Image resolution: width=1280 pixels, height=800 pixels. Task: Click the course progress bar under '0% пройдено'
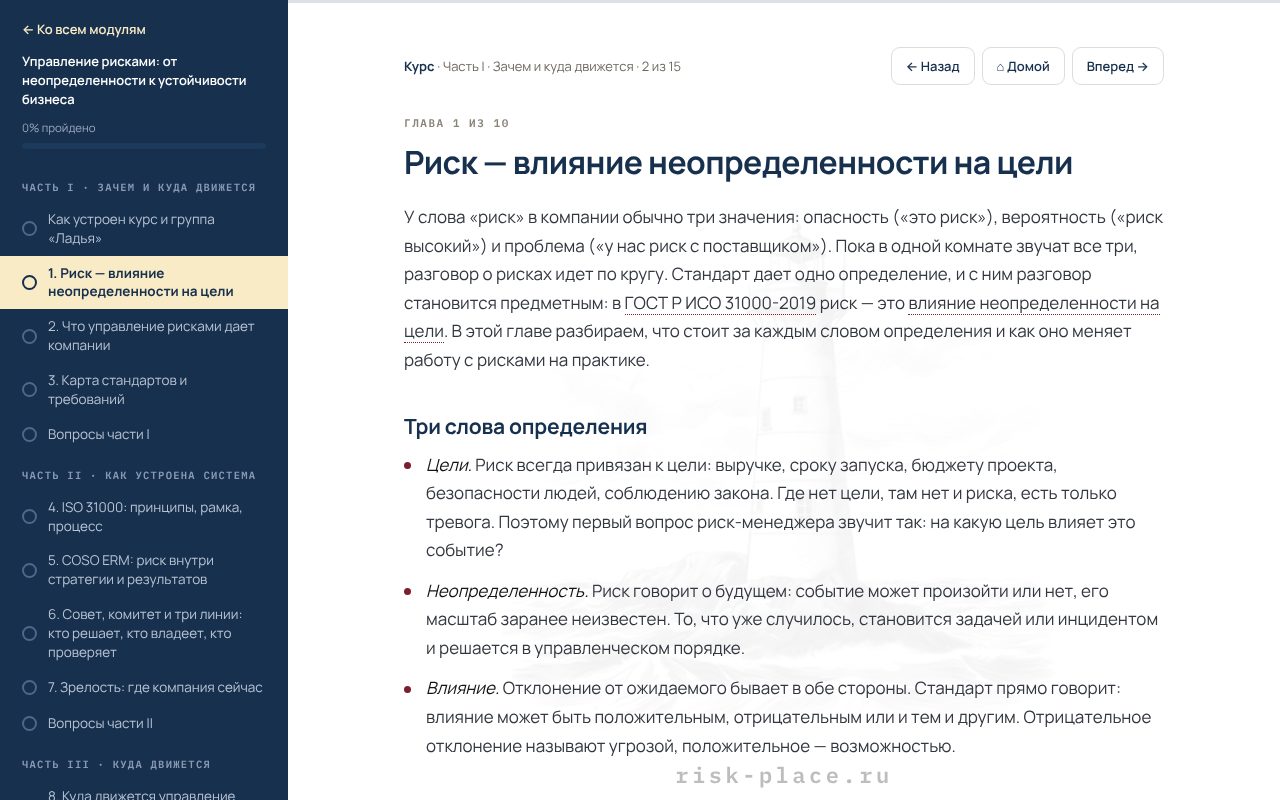[144, 146]
